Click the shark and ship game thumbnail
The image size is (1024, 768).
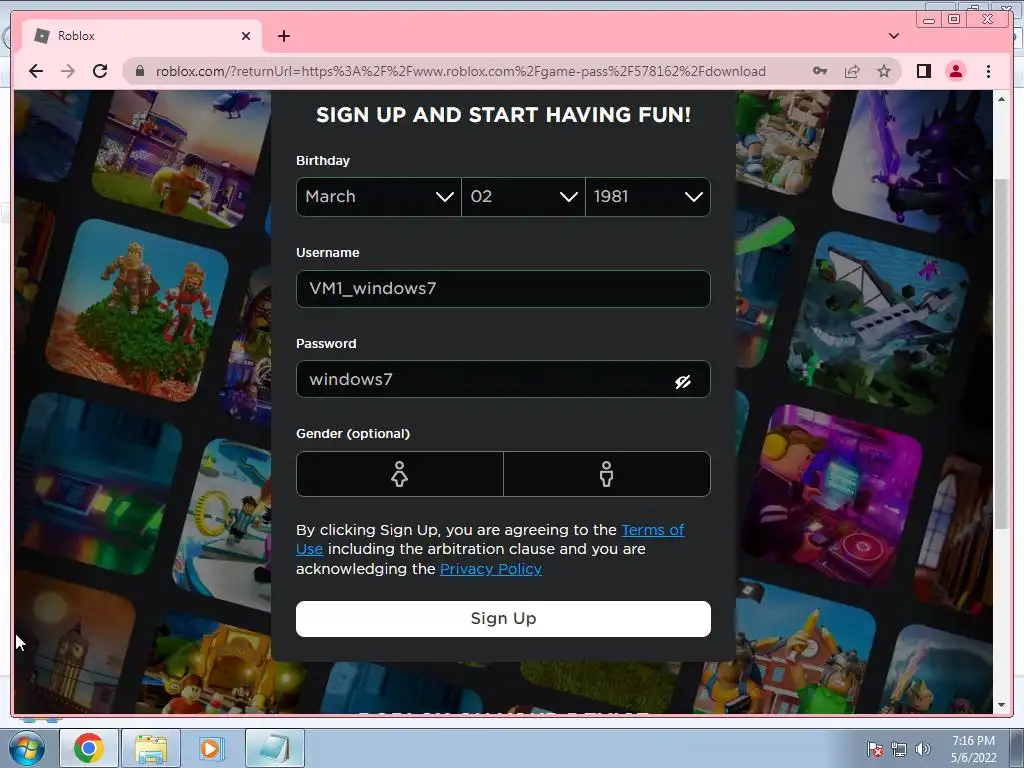(x=878, y=323)
